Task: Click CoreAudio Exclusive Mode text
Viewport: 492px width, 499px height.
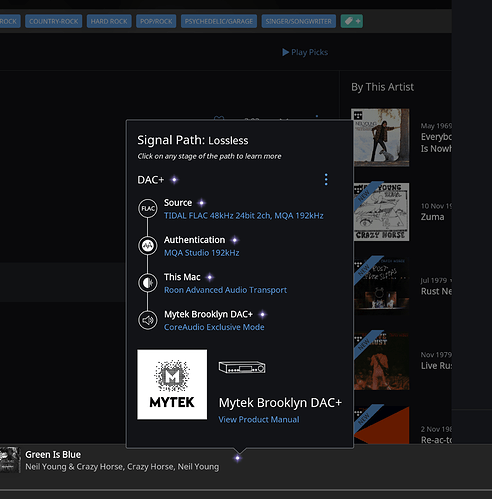Action: pos(214,327)
